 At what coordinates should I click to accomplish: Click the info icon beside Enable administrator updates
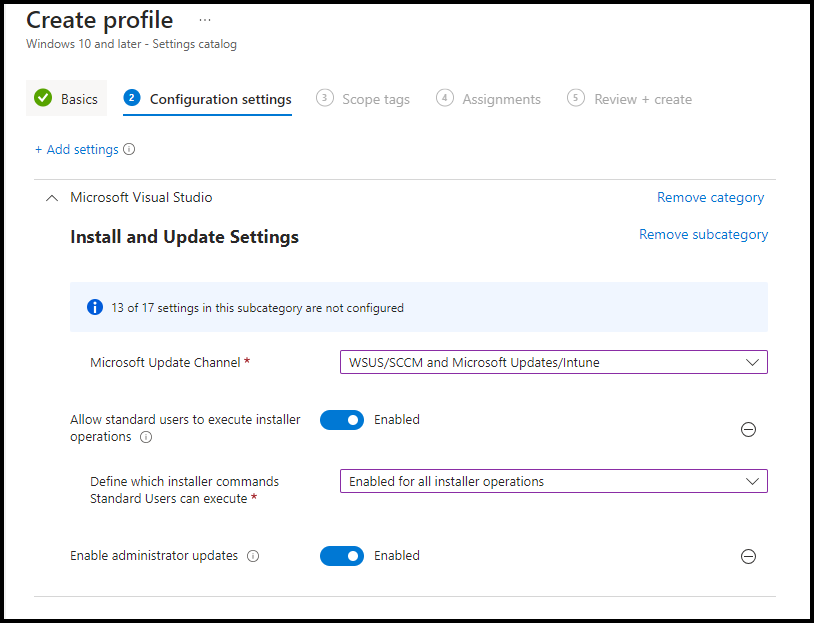[x=253, y=557]
